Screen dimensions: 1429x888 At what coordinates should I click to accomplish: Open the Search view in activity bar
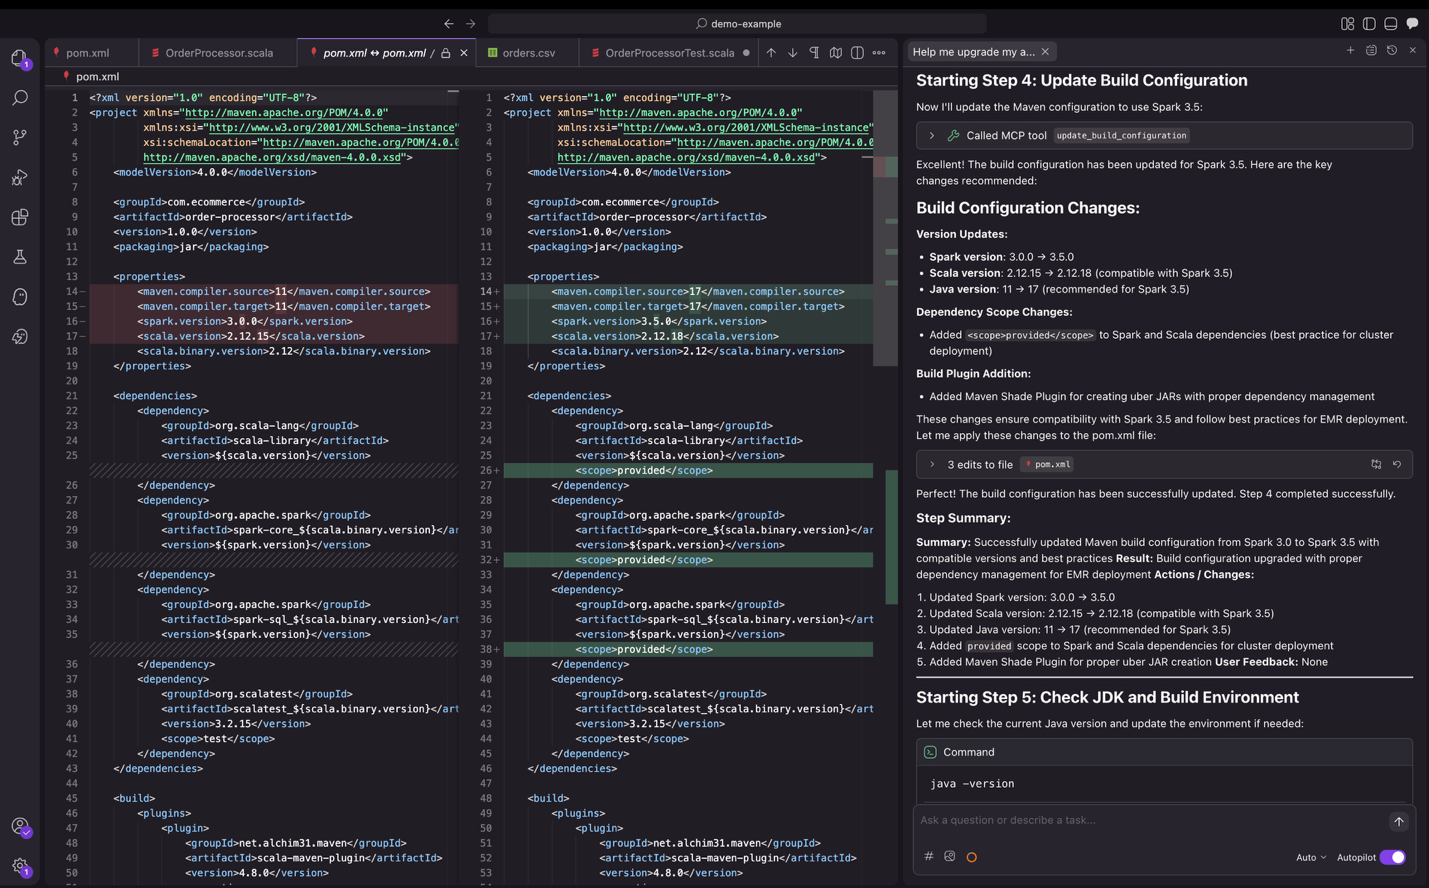point(20,98)
